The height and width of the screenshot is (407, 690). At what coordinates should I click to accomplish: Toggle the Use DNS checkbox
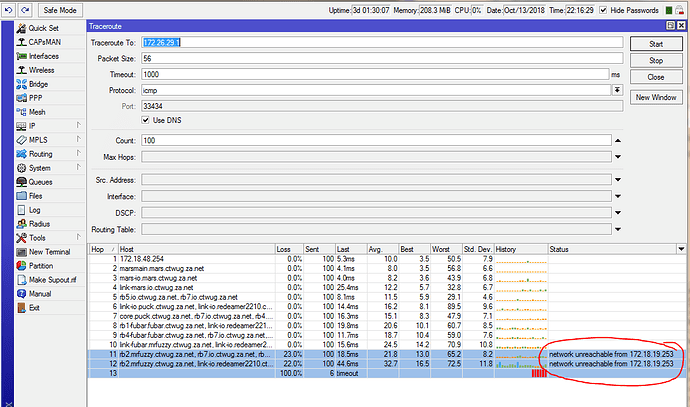pos(146,120)
